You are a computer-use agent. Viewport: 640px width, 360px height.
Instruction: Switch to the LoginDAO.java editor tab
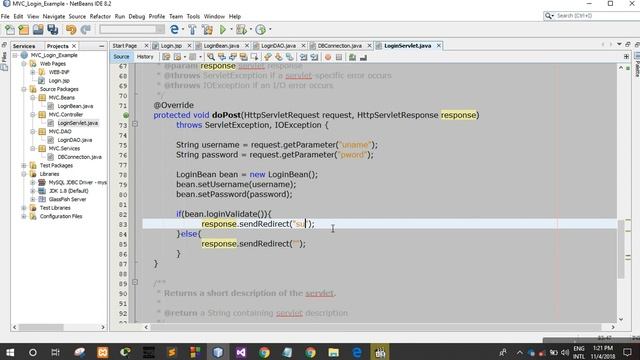(278, 46)
